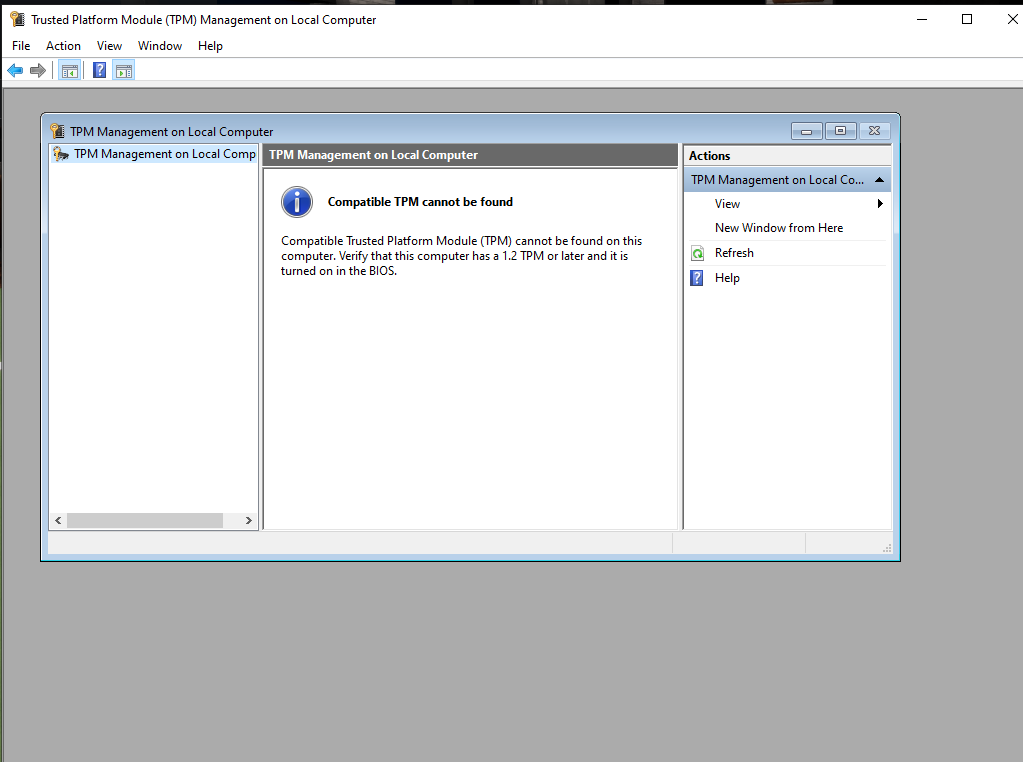Click the green Refresh icon in Actions
The image size is (1023, 762).
tap(697, 253)
